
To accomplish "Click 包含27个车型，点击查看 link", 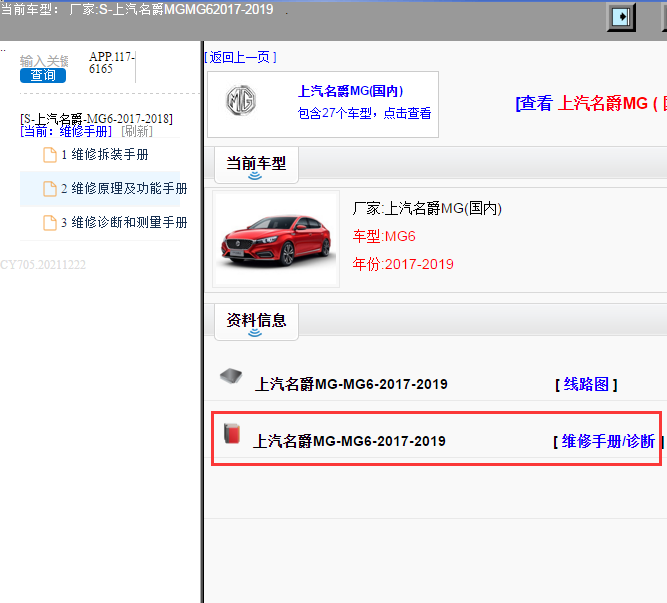I will [x=365, y=113].
